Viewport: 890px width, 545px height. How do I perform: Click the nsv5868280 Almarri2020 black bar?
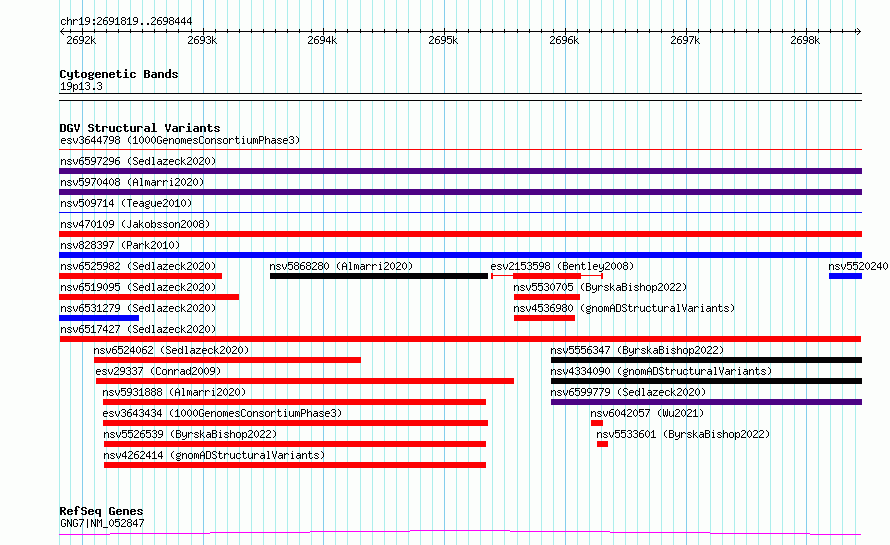pyautogui.click(x=379, y=276)
